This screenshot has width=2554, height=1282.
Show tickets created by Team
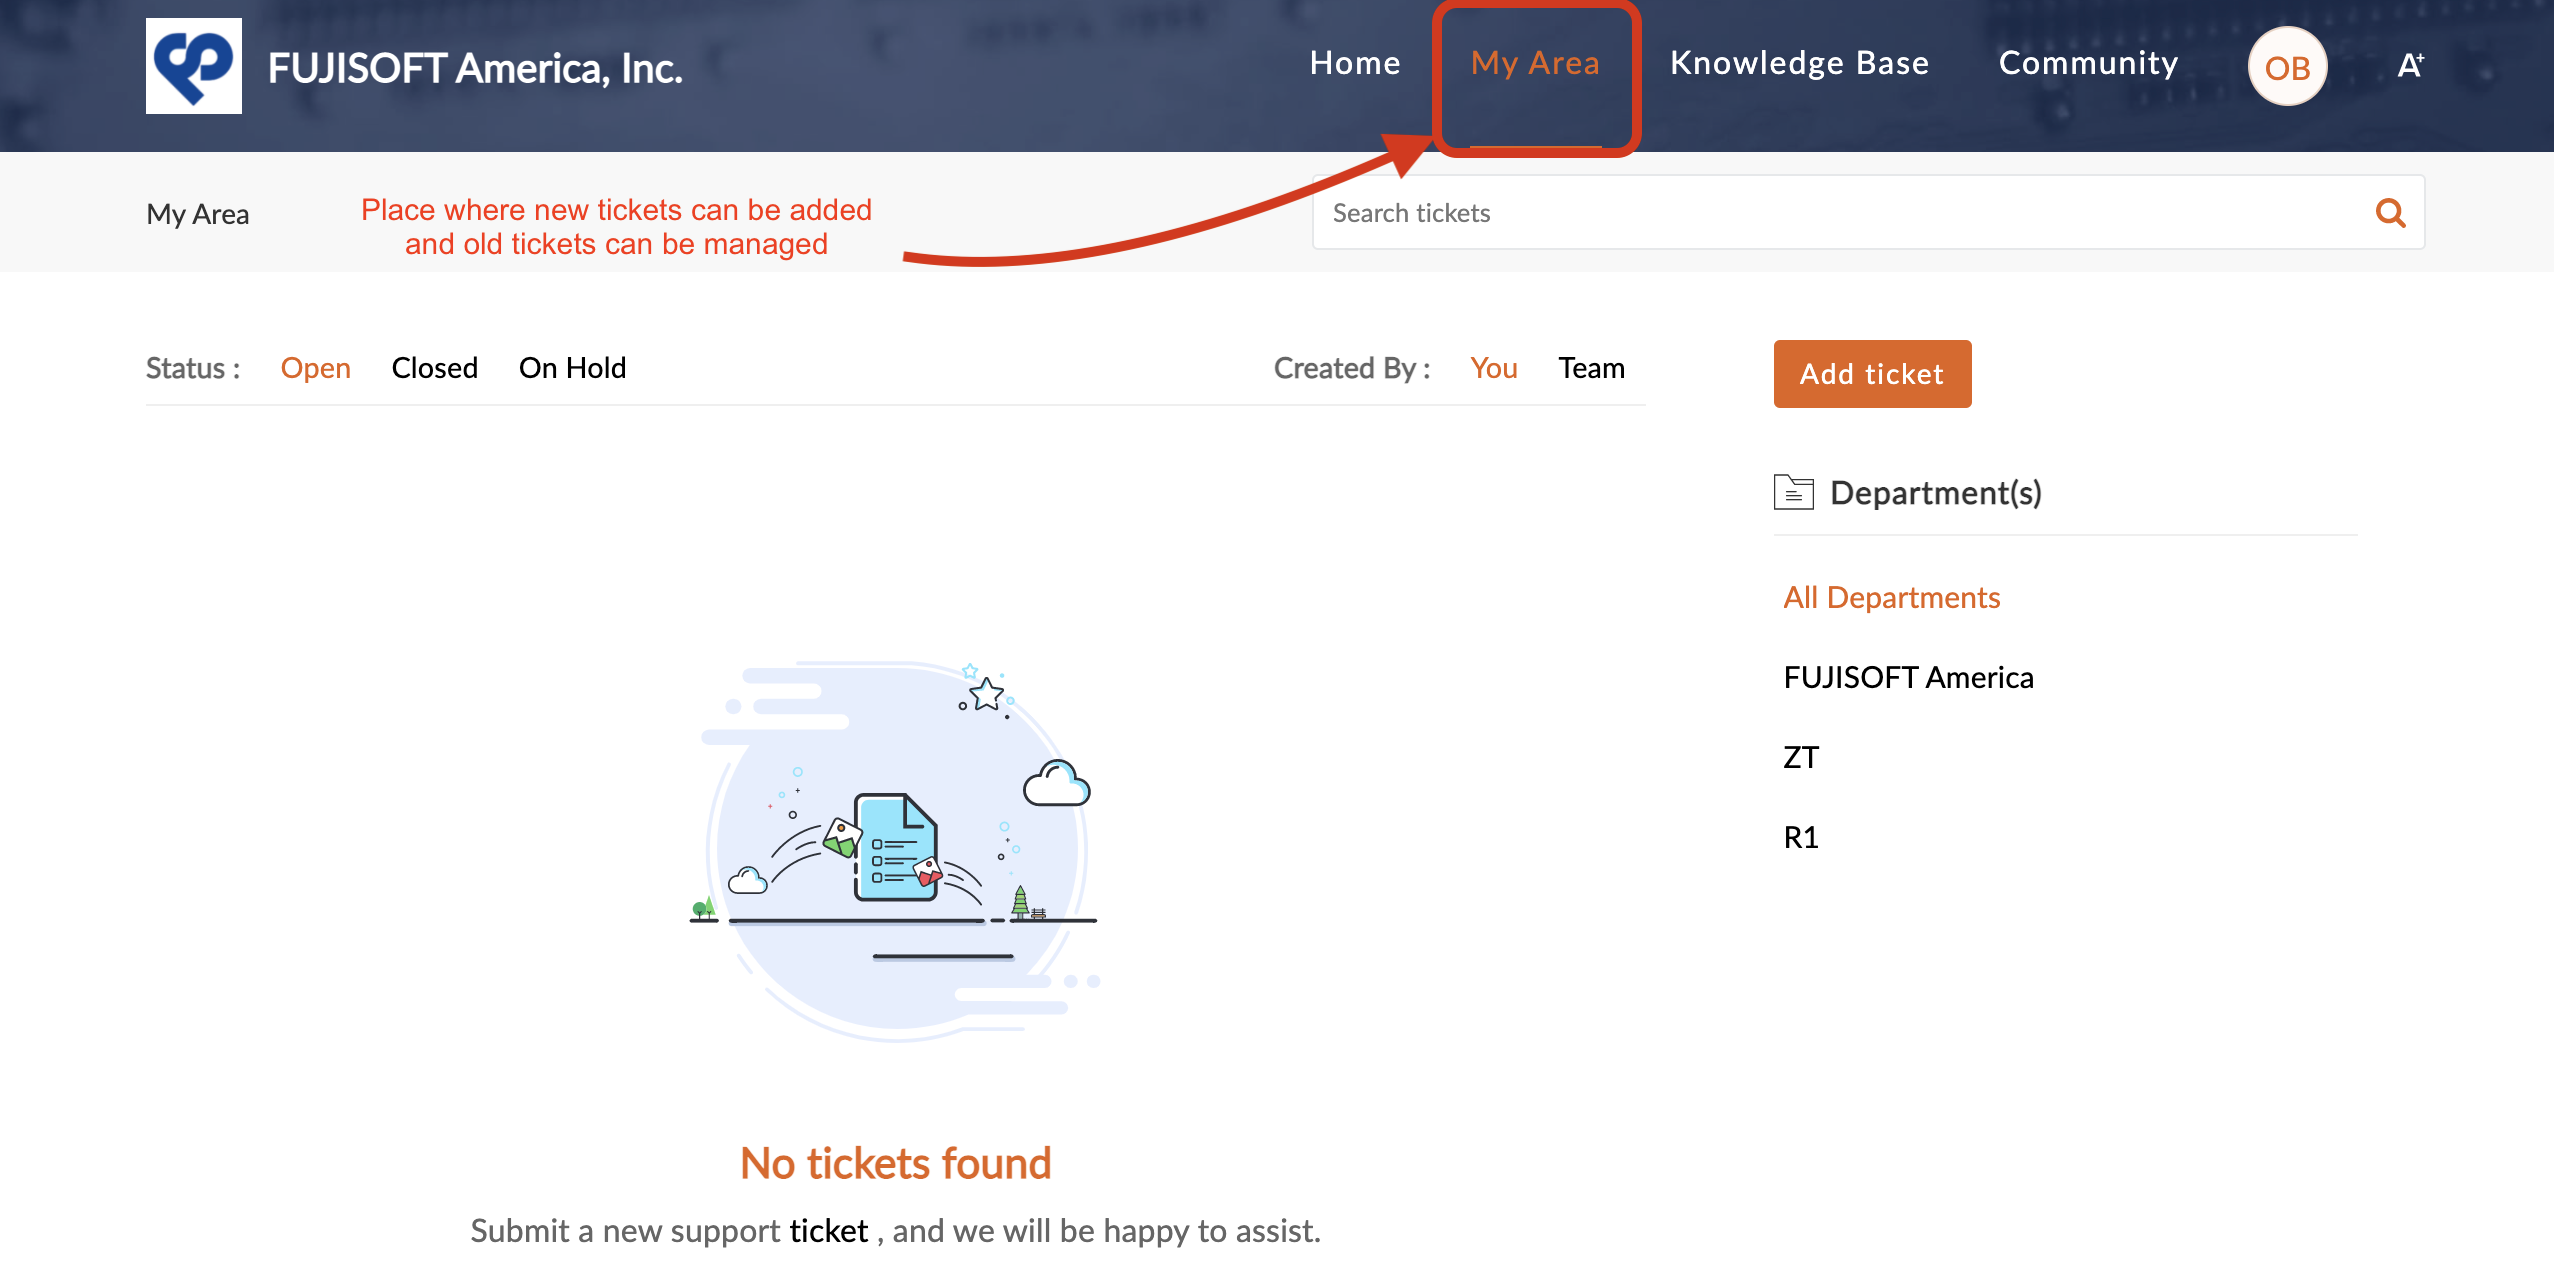tap(1590, 368)
